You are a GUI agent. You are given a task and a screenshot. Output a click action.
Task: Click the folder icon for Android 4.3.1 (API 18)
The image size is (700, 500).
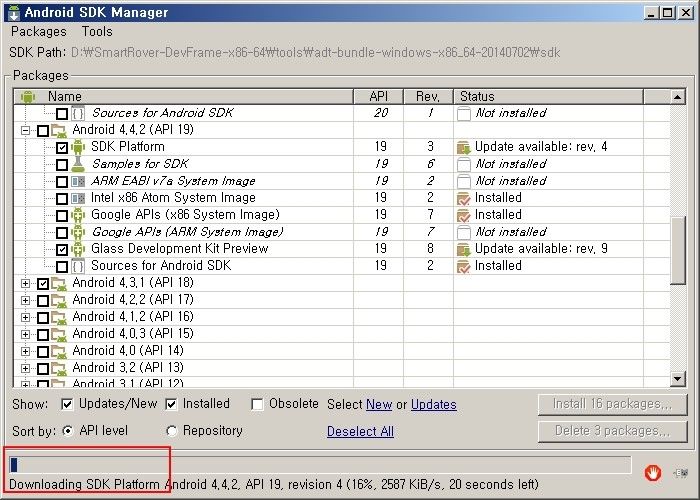click(58, 283)
